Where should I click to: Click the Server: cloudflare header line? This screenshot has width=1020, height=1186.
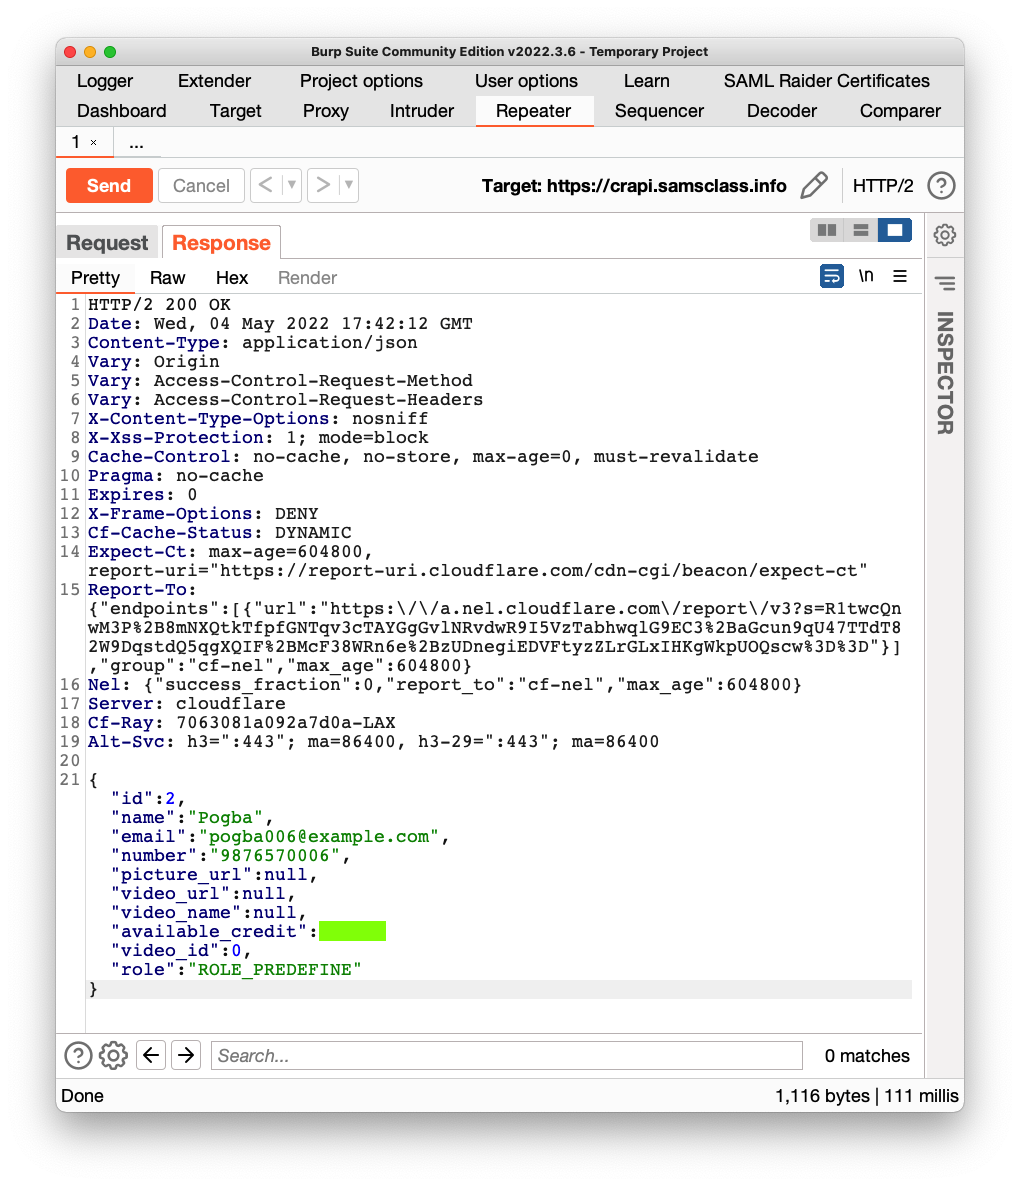[x=187, y=704]
